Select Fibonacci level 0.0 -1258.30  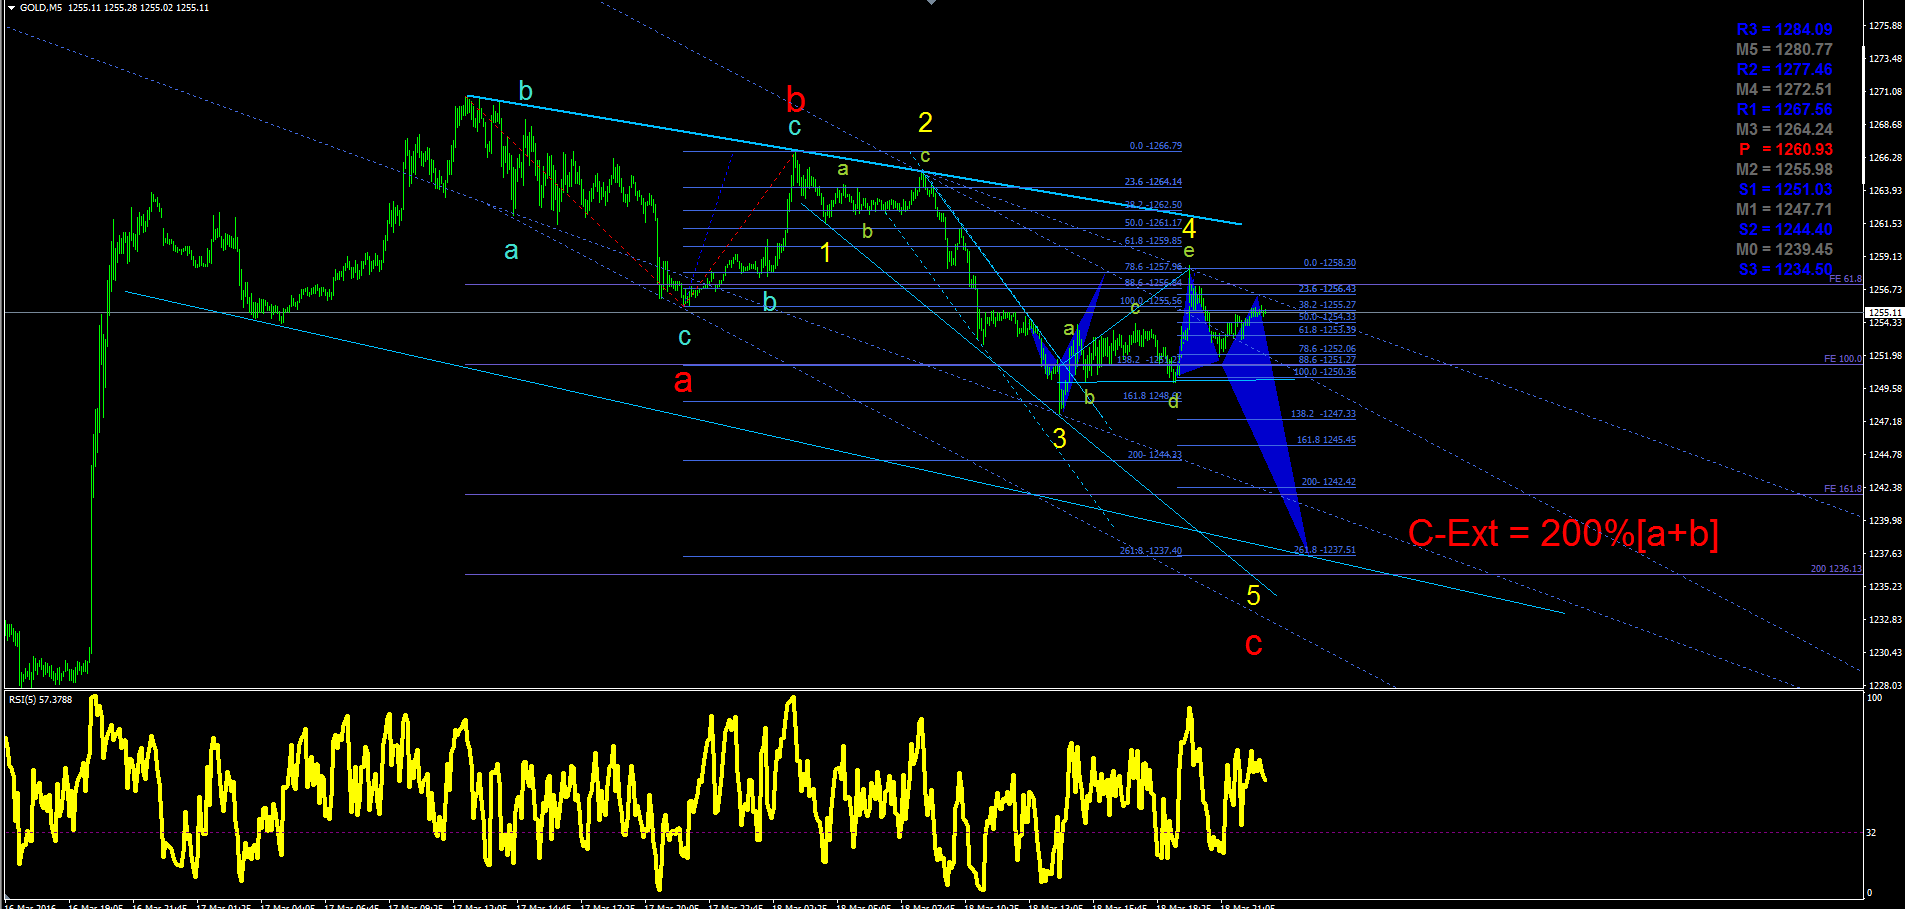coord(1329,263)
